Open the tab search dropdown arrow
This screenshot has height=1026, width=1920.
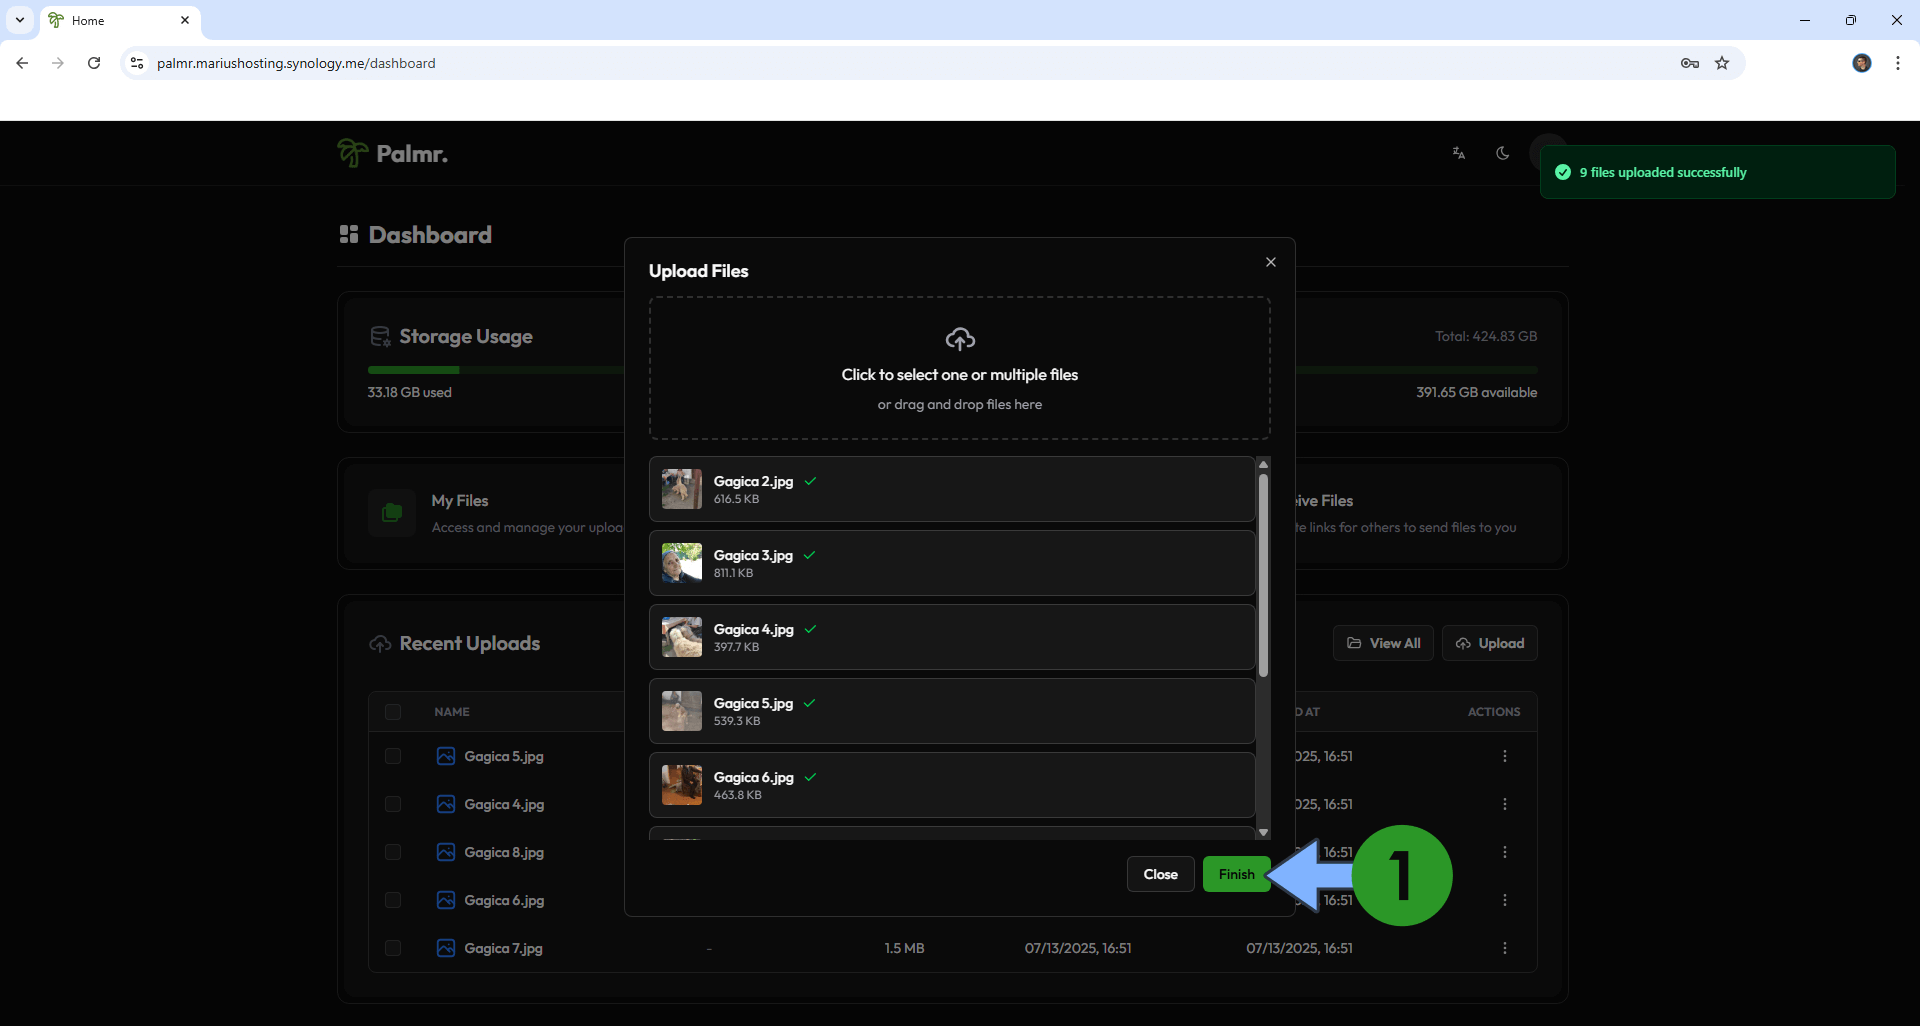(x=20, y=20)
